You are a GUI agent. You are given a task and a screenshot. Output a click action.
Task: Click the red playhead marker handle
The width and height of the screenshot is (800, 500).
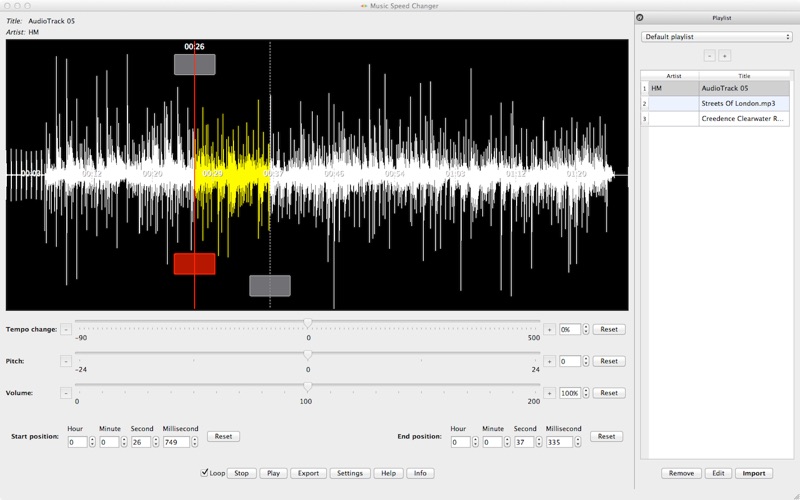coord(194,263)
